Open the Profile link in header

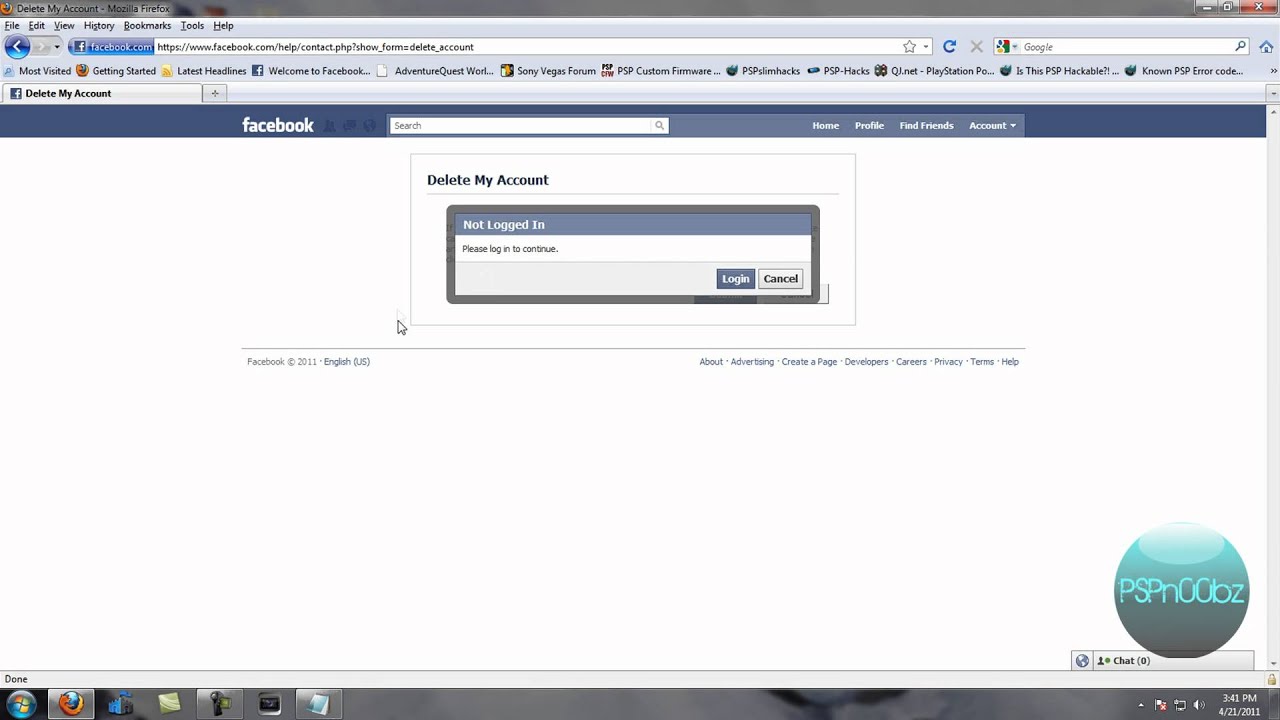(869, 125)
